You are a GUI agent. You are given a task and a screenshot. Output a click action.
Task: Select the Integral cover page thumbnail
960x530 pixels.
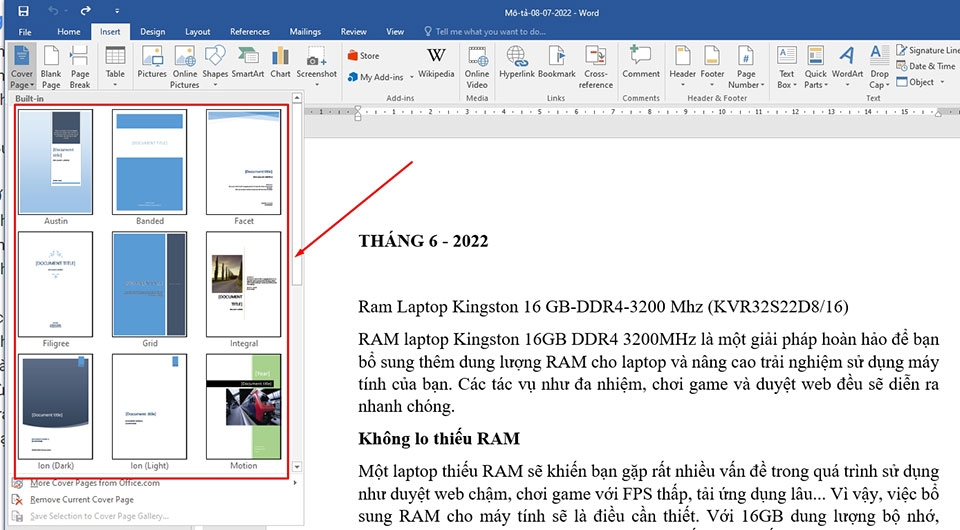[x=244, y=285]
